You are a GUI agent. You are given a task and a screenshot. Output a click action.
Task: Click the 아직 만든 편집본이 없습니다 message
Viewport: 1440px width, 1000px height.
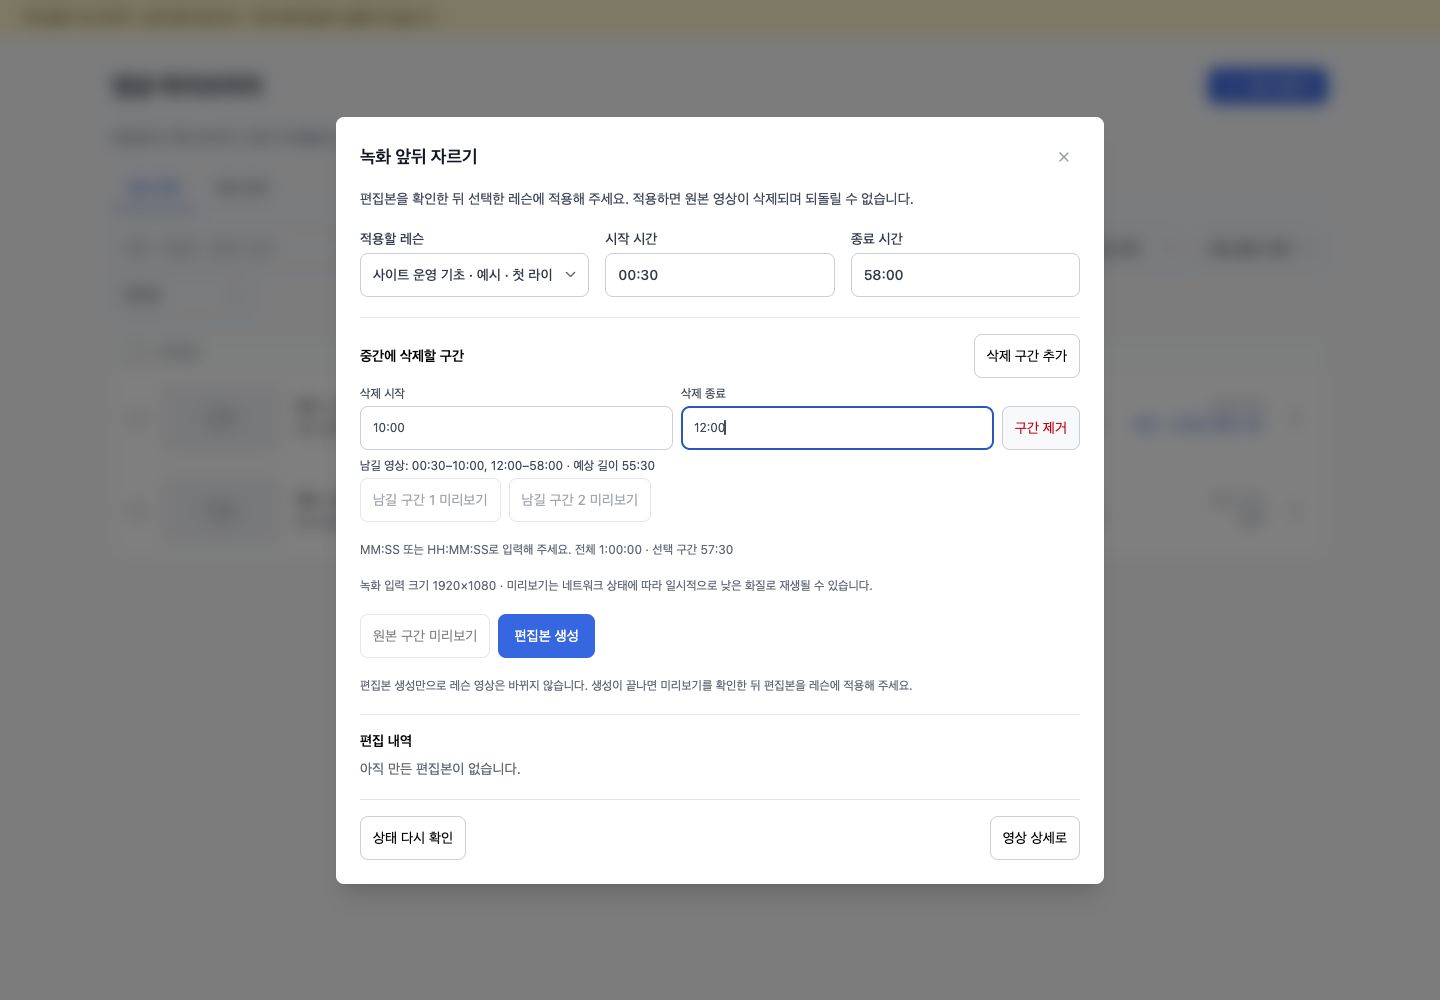tap(440, 769)
